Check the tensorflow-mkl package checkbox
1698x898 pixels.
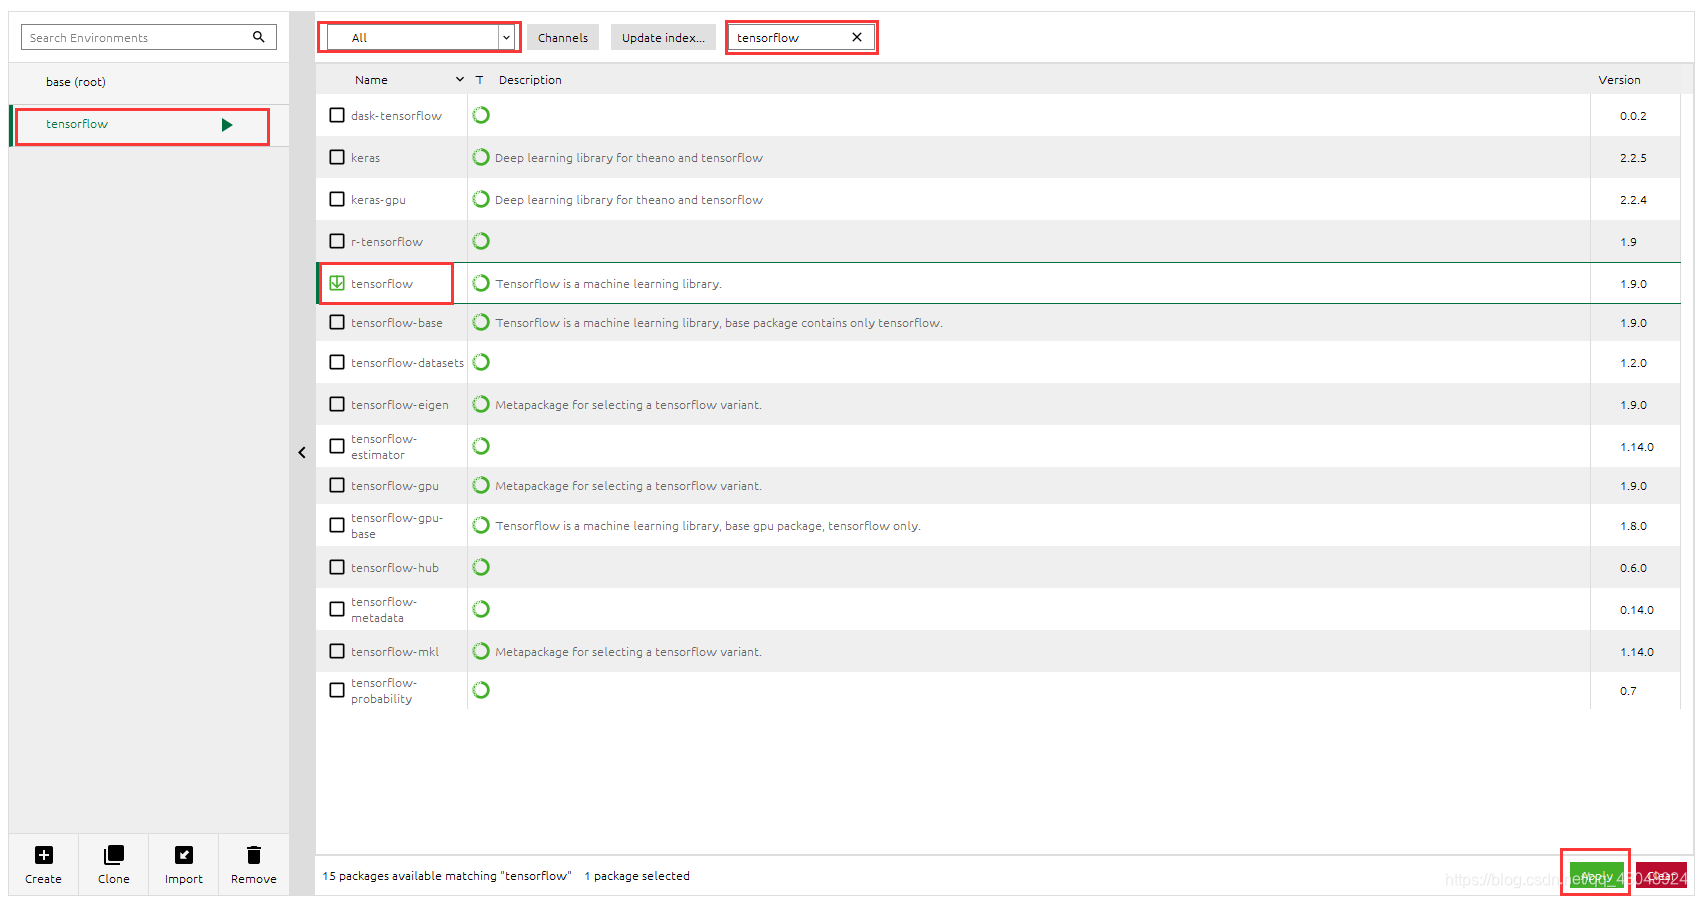(337, 651)
